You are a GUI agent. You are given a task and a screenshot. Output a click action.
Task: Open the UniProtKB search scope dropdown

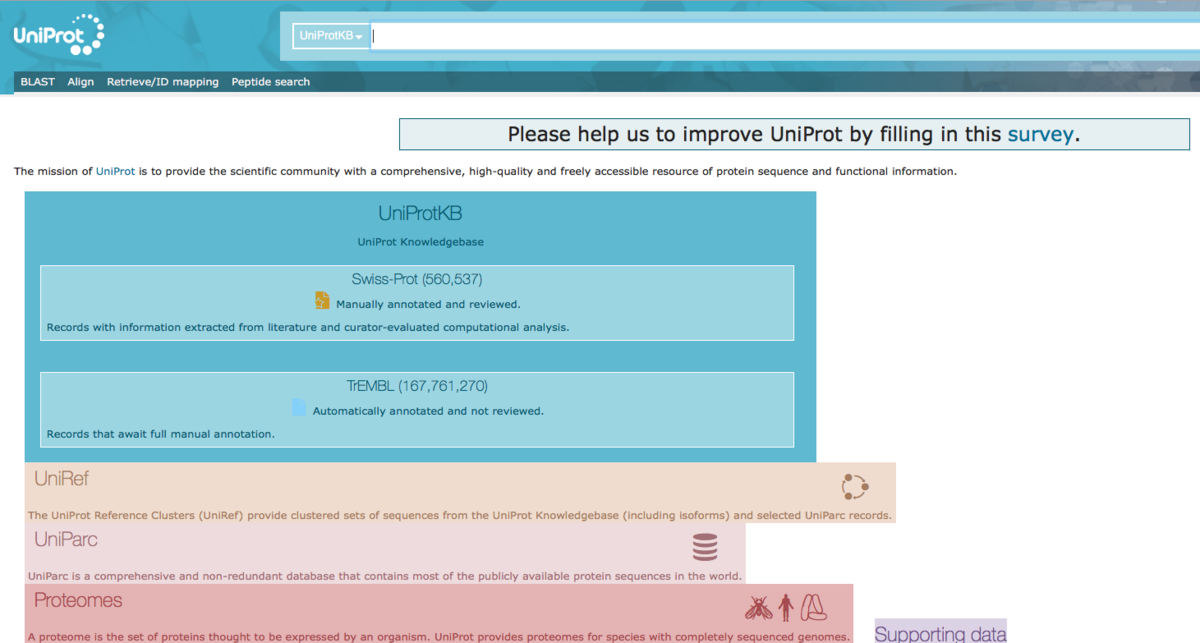[x=331, y=35]
